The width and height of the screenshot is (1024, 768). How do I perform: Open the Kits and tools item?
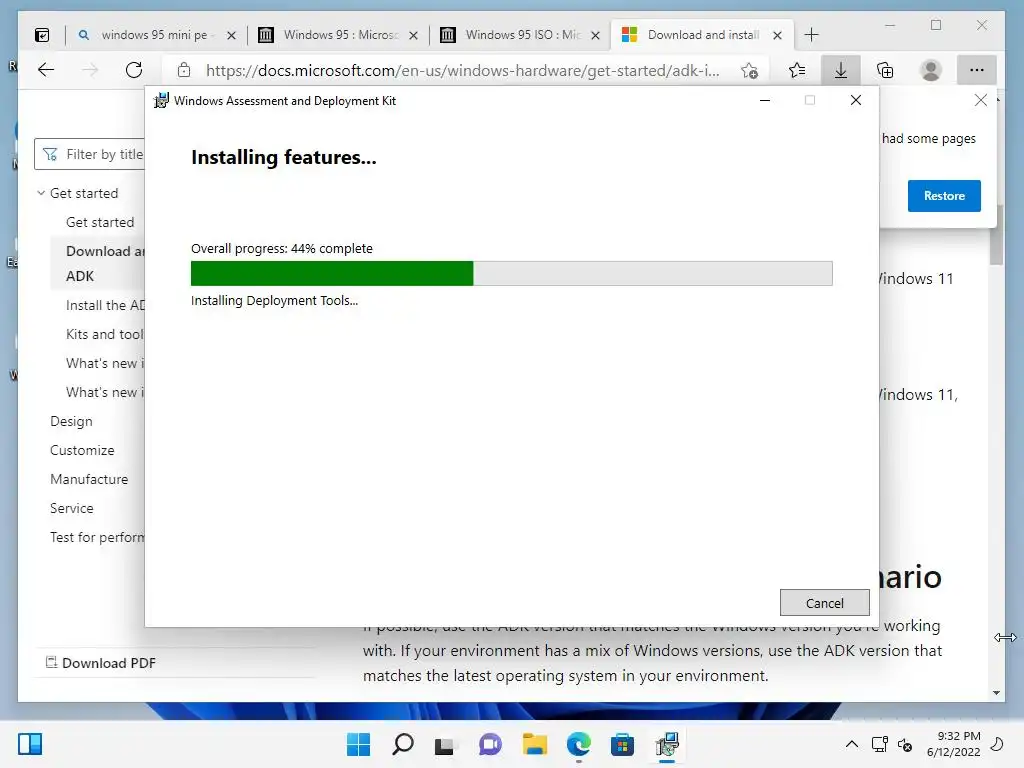104,334
